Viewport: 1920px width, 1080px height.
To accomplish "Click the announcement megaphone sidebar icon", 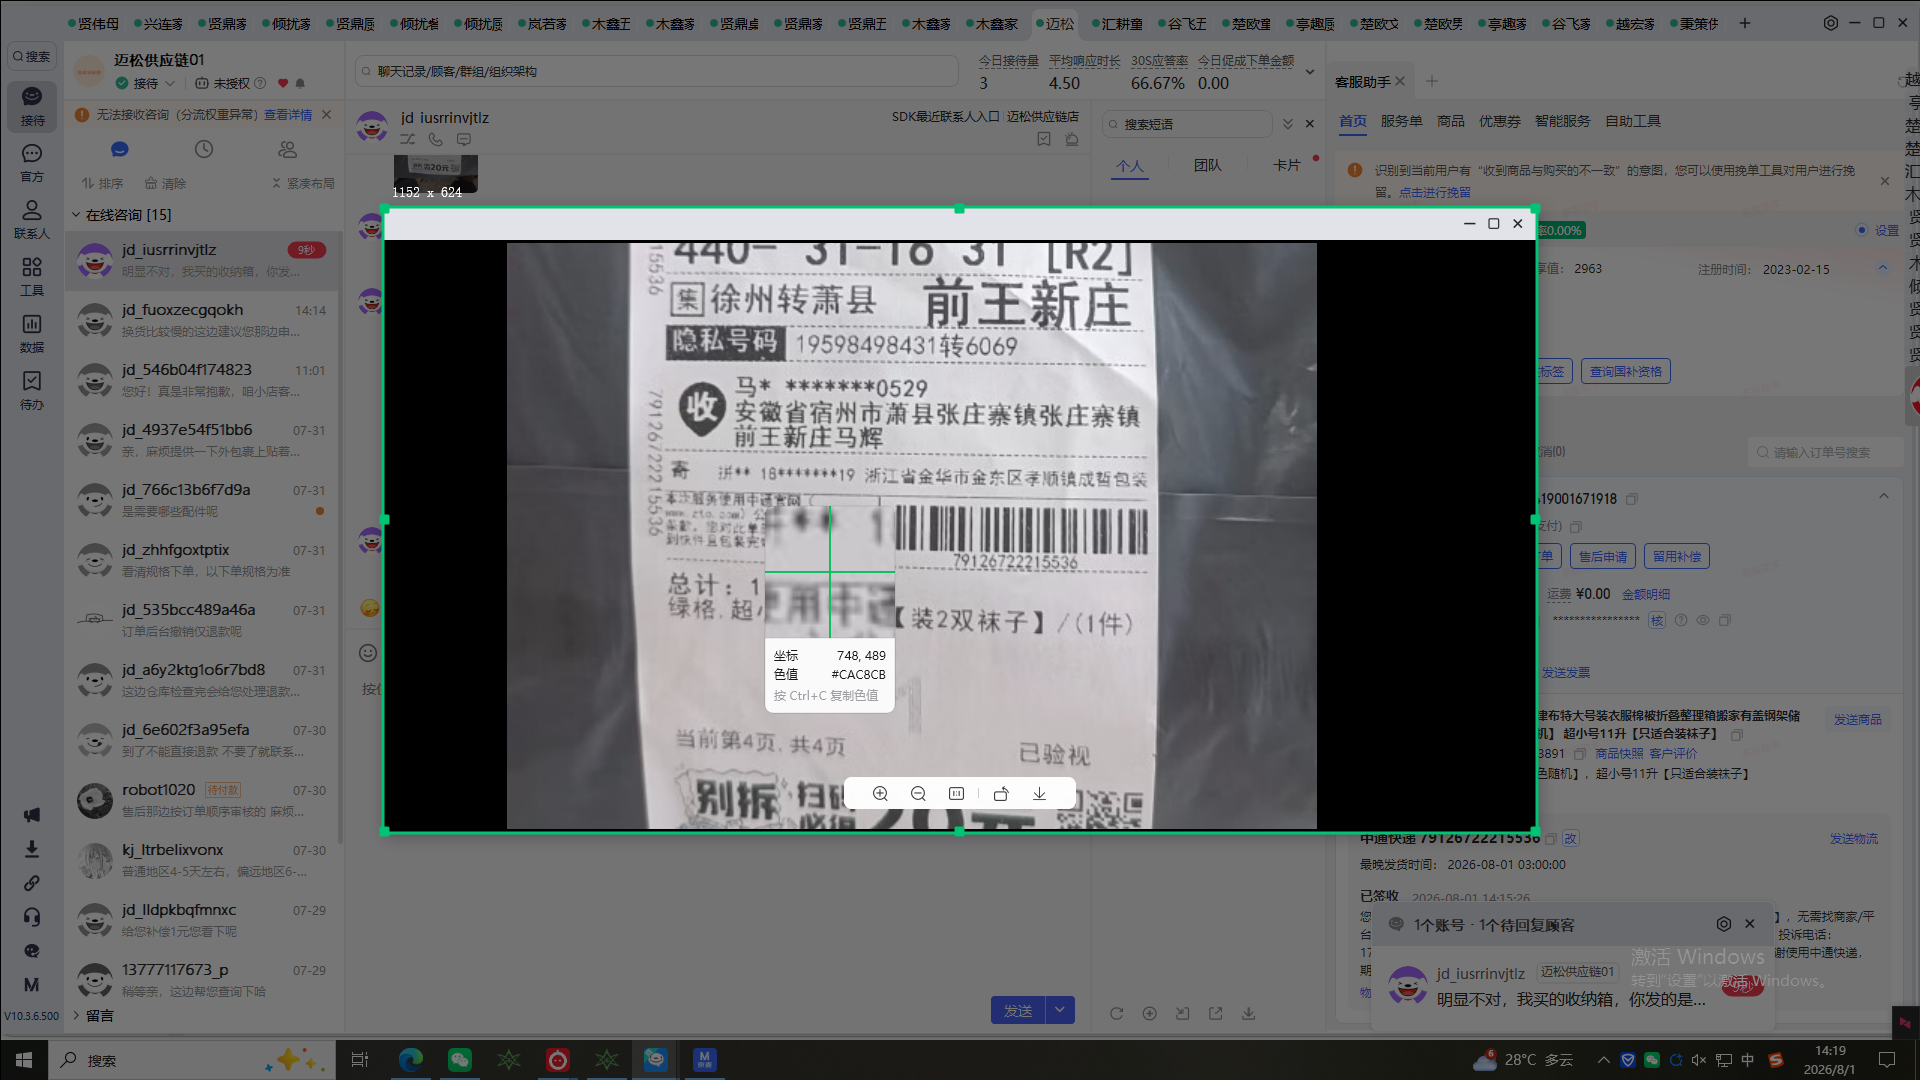I will (32, 815).
